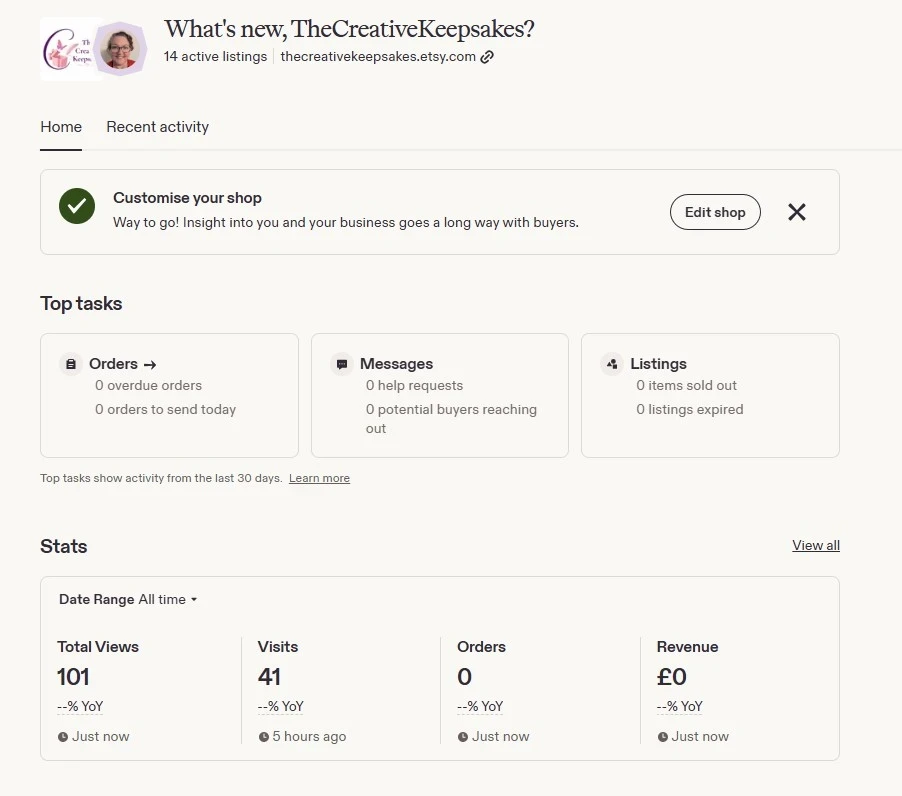Switch to the Recent activity tab

[158, 127]
